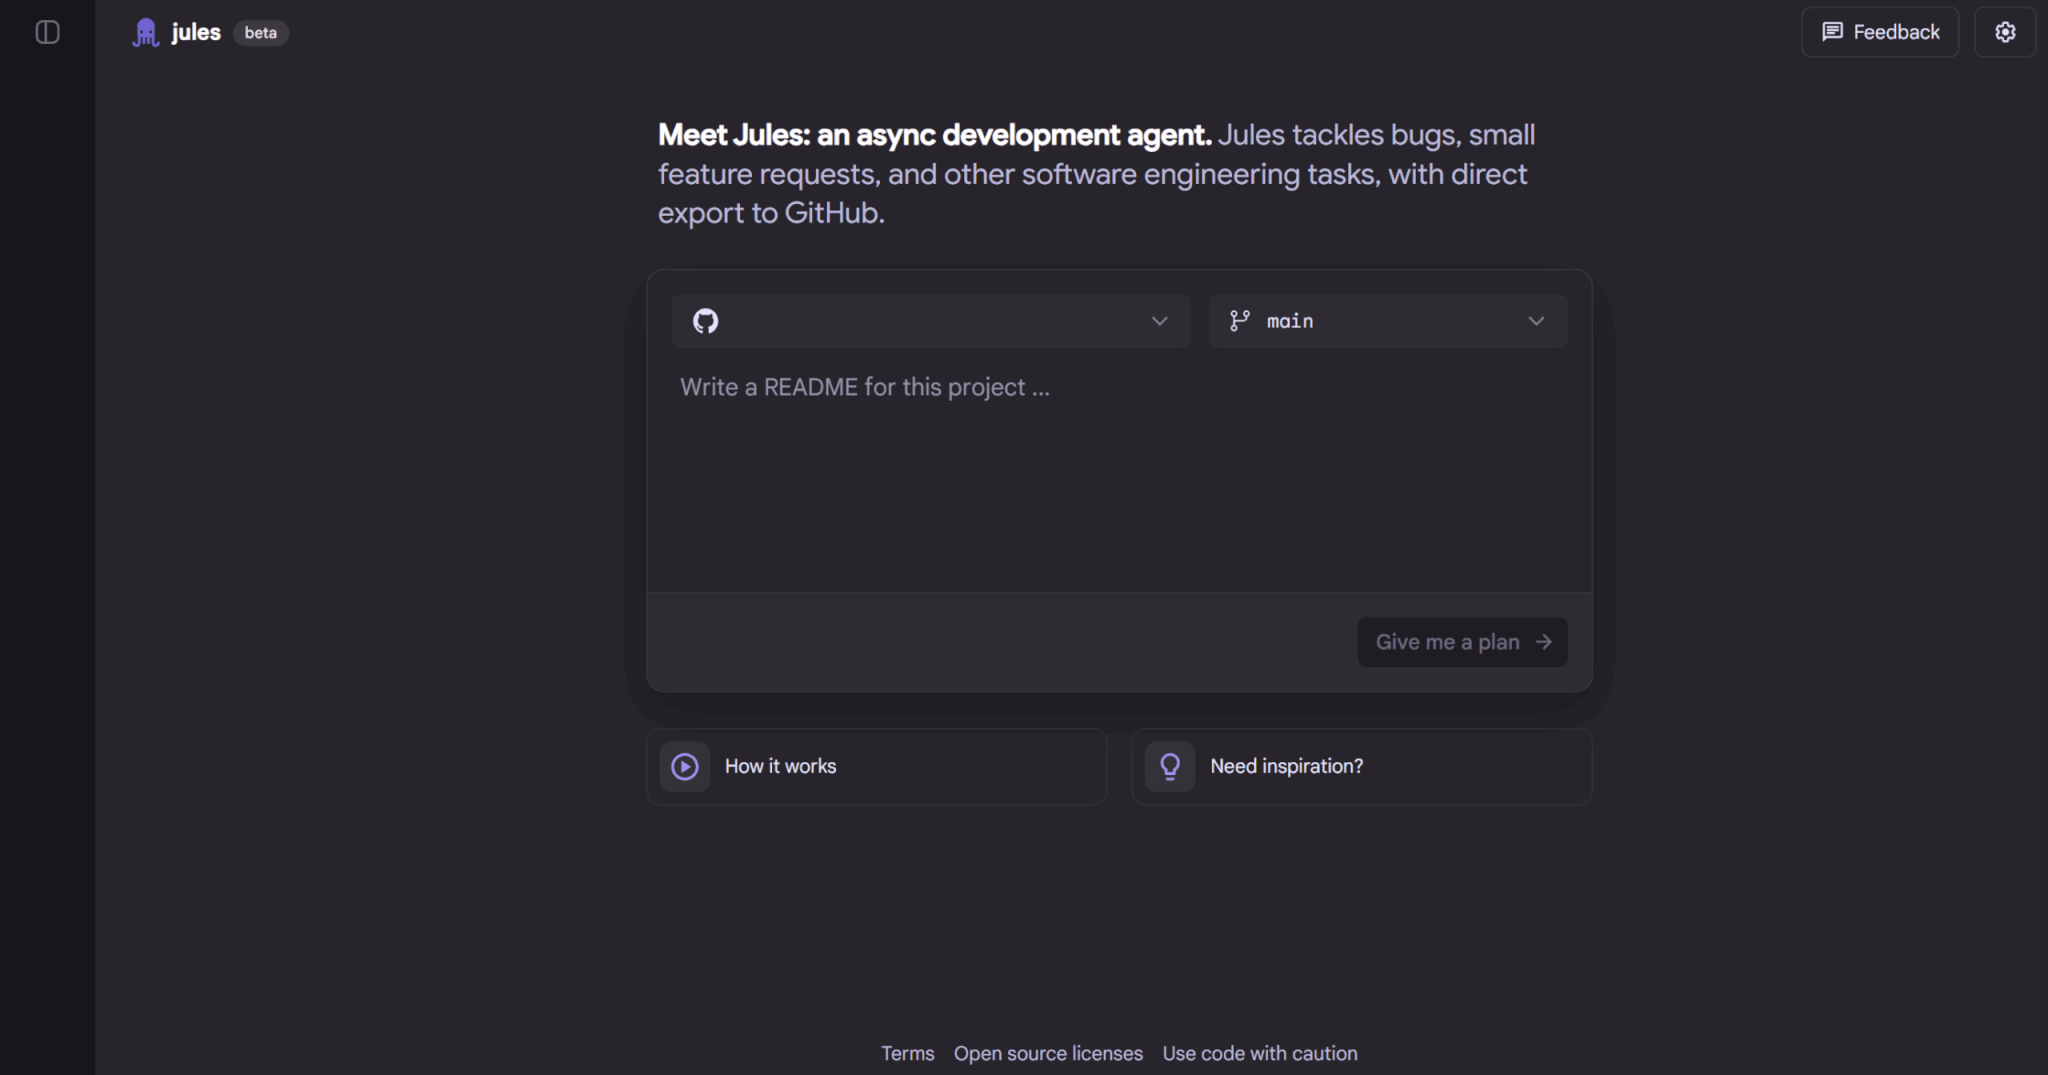Click the Jules octopus logo
The height and width of the screenshot is (1075, 2048).
tap(146, 33)
